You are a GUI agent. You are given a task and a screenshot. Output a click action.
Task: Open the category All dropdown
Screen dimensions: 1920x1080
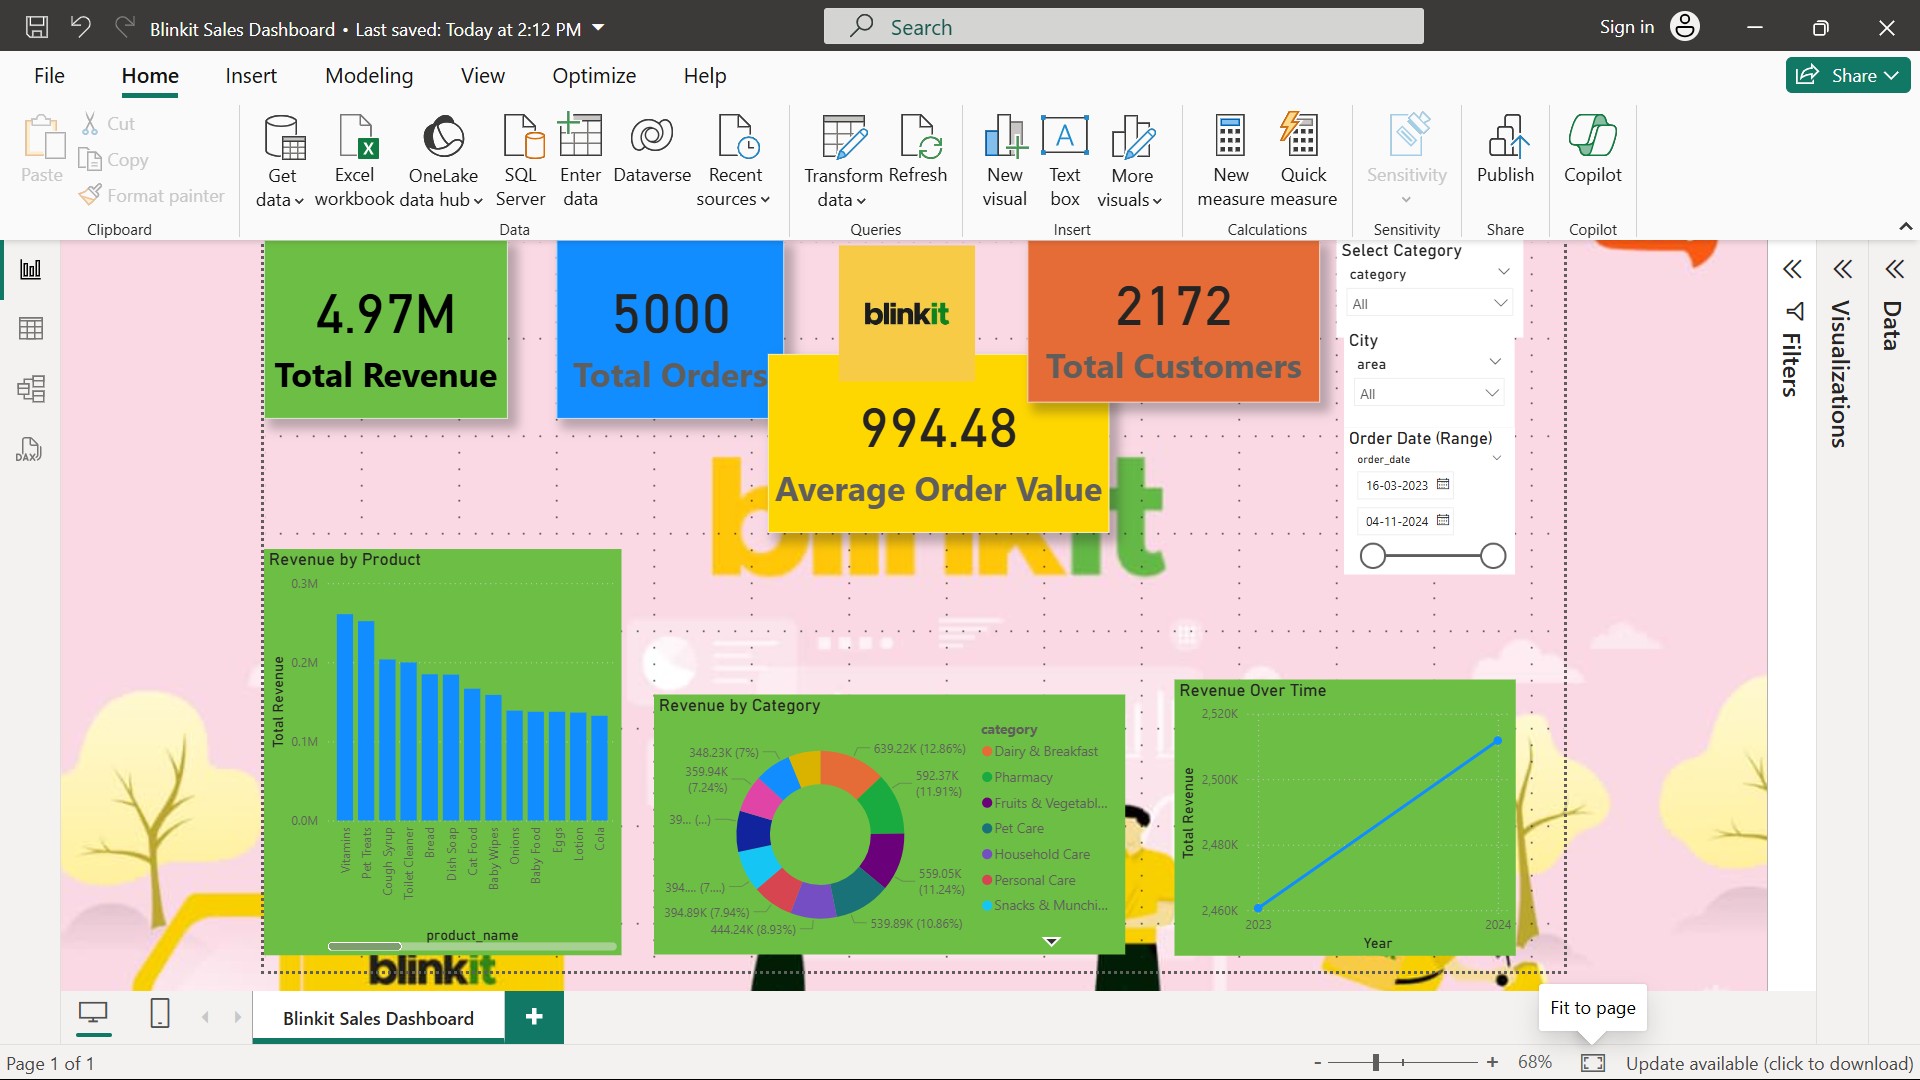pos(1429,303)
